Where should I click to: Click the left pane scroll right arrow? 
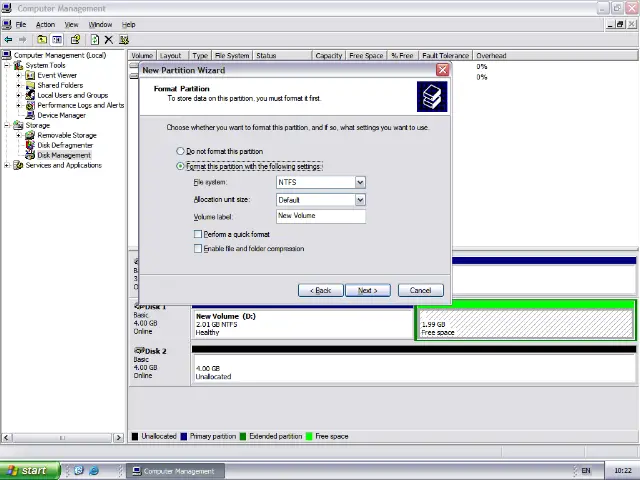[x=118, y=438]
